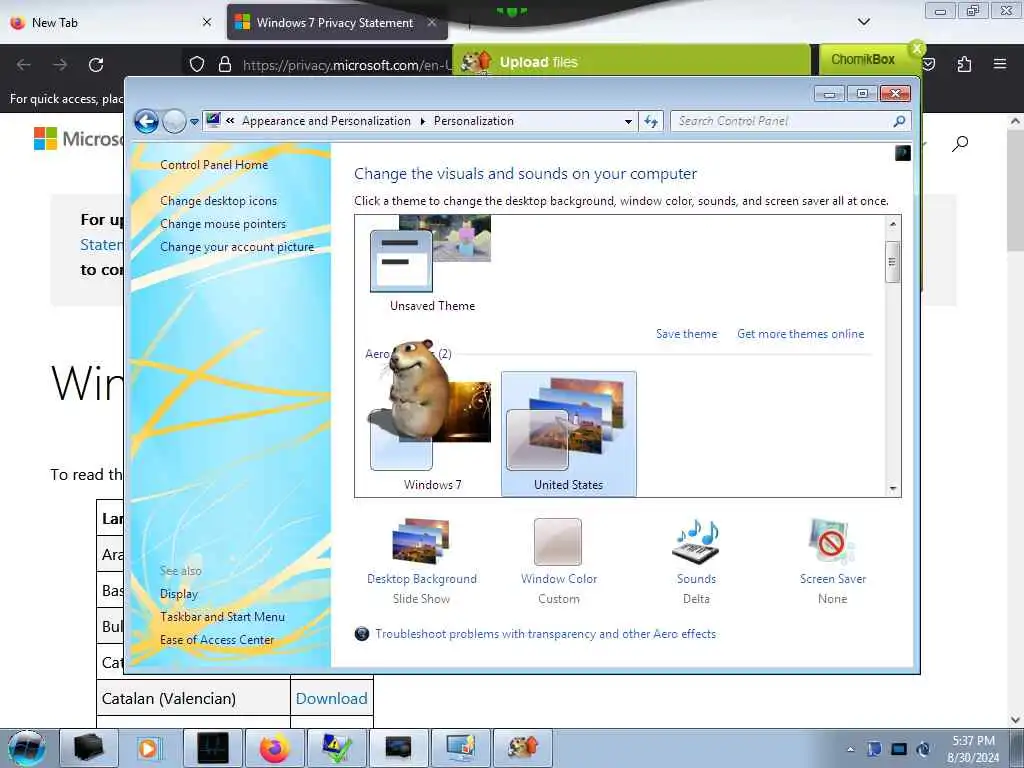Click the Personalization breadcrumb
Viewport: 1024px width, 768px height.
coord(473,121)
